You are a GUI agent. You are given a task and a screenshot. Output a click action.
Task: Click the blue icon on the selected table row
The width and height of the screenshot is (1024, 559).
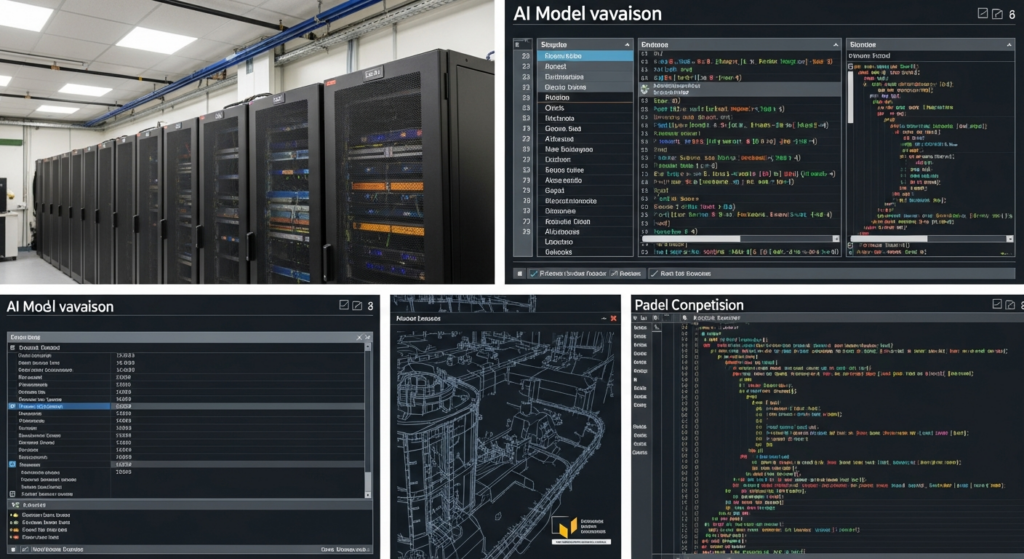[x=12, y=406]
